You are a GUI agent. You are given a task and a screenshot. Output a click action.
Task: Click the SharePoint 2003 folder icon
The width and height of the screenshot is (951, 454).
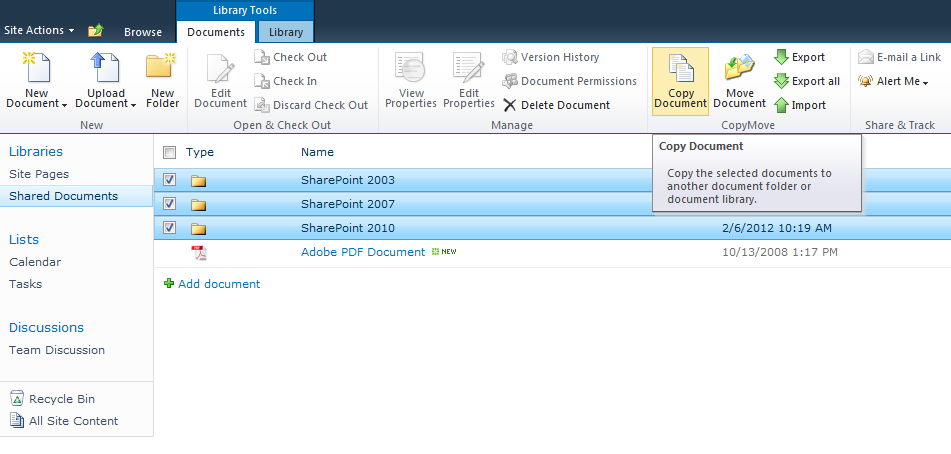[x=199, y=181]
